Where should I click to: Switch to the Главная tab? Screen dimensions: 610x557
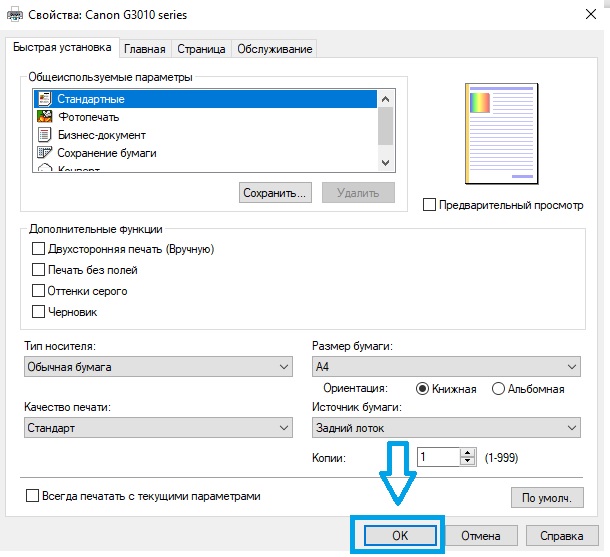point(145,49)
